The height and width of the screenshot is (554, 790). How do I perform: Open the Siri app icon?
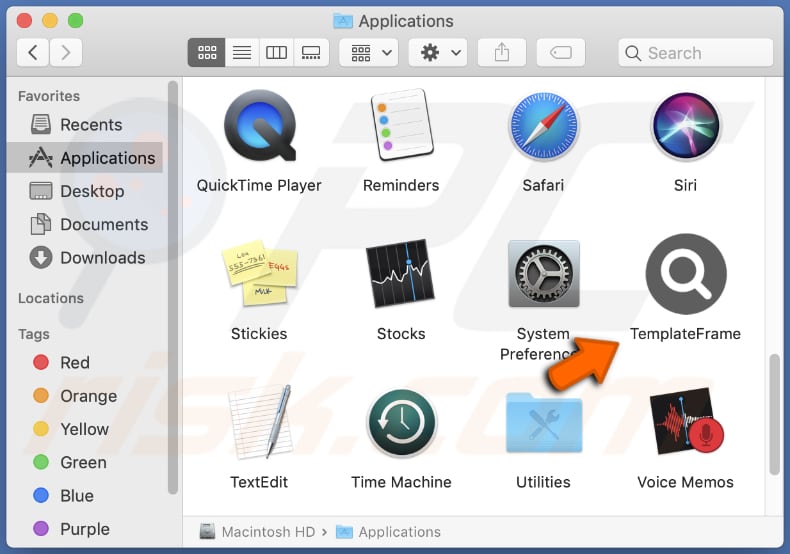[x=686, y=126]
